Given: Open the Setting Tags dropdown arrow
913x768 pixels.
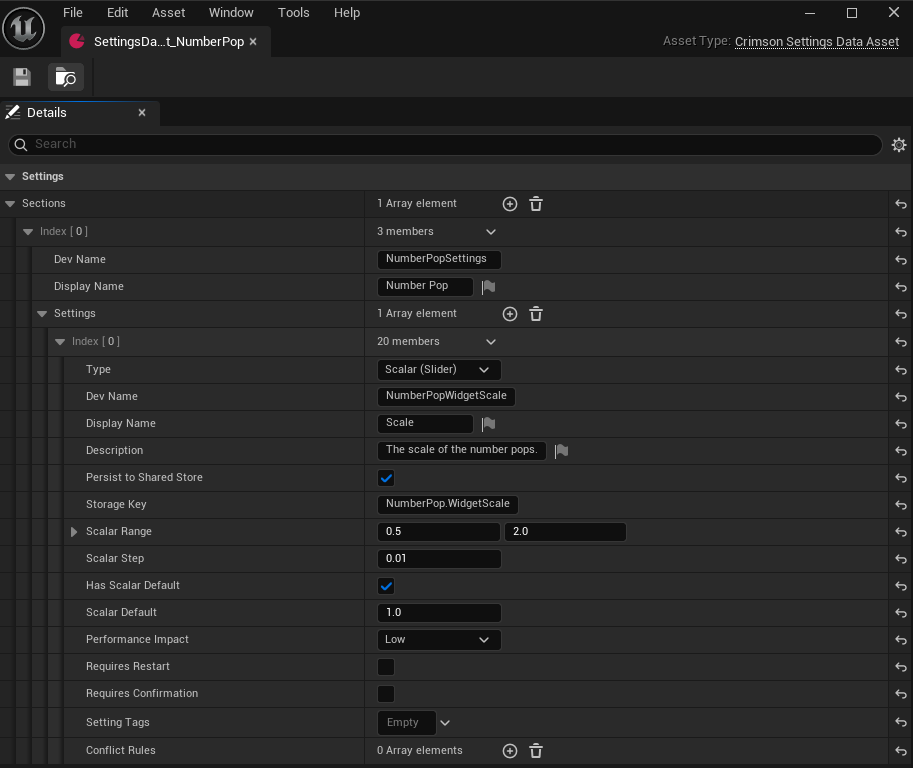Looking at the screenshot, I should 445,723.
